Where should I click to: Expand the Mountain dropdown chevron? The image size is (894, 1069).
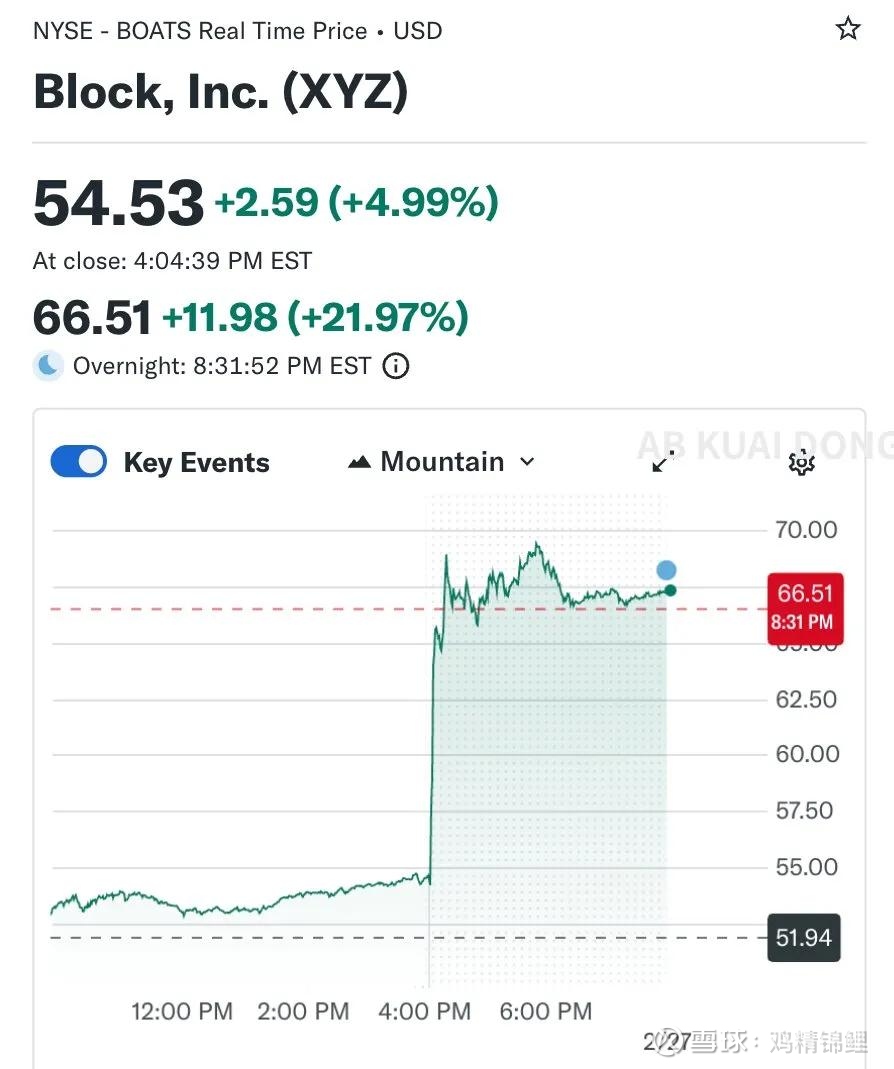[528, 462]
